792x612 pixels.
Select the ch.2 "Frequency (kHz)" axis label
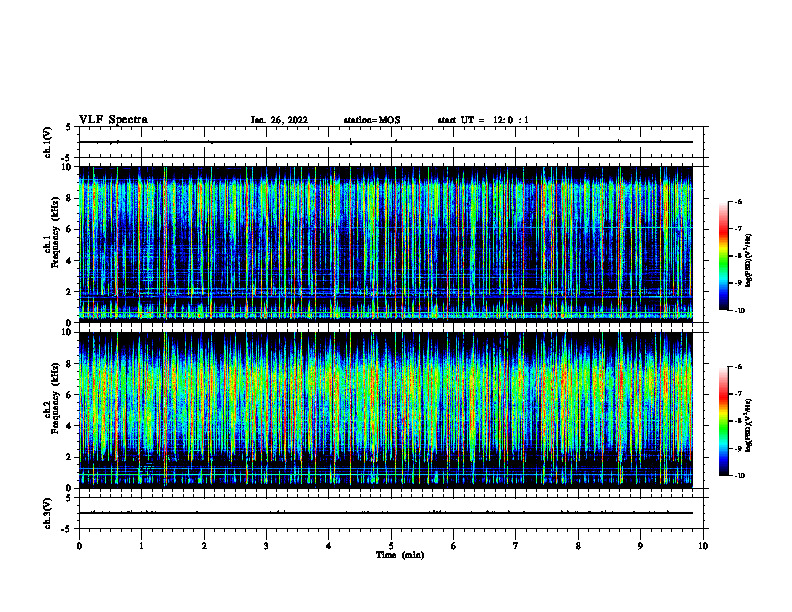tap(56, 398)
